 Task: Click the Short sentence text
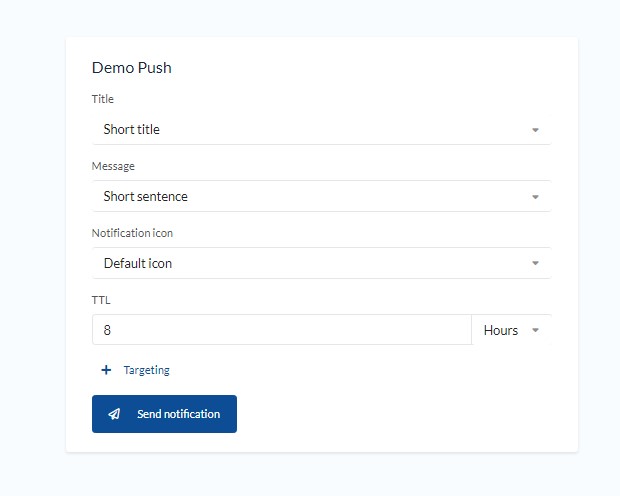tap(146, 196)
